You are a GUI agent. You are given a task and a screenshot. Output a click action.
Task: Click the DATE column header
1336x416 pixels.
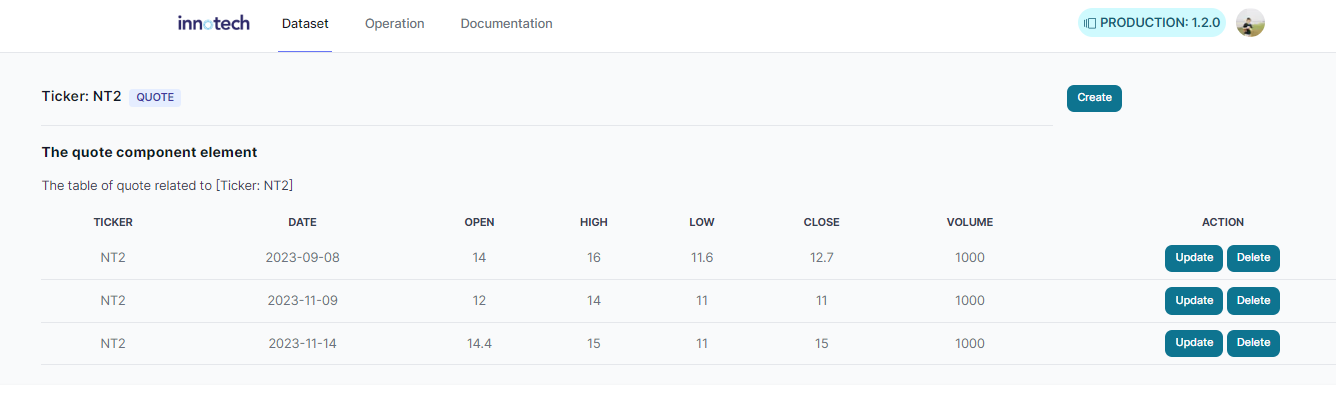[302, 222]
